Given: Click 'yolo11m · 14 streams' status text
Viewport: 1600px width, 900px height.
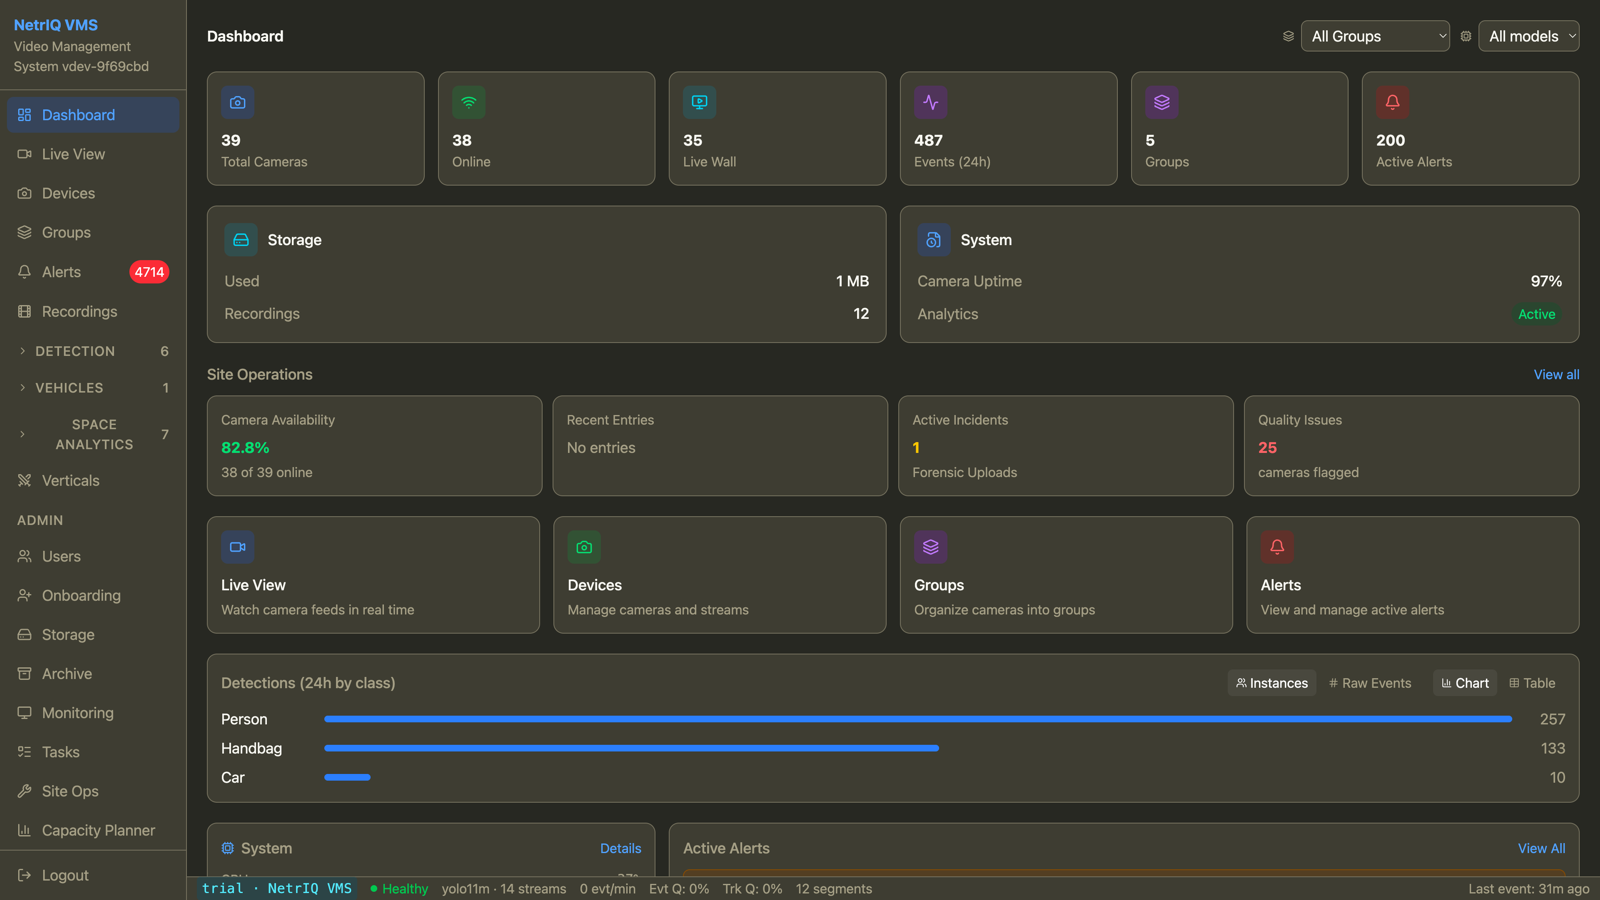Looking at the screenshot, I should pos(504,889).
